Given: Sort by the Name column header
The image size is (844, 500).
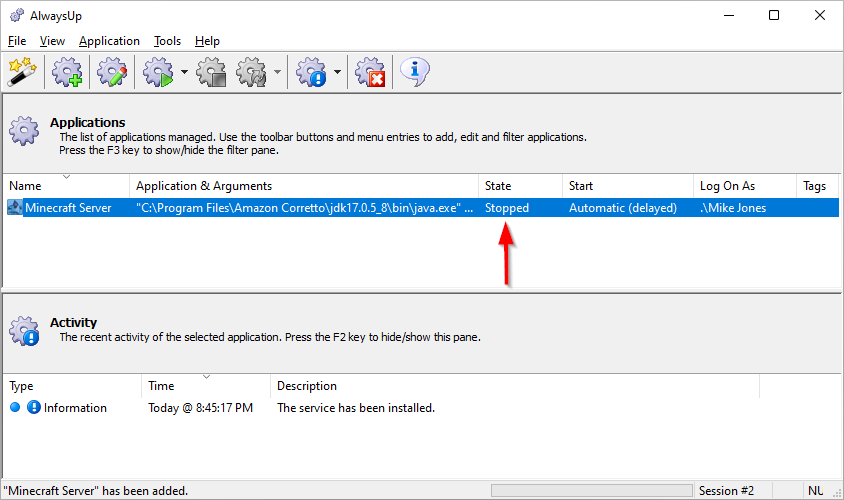Looking at the screenshot, I should (66, 186).
